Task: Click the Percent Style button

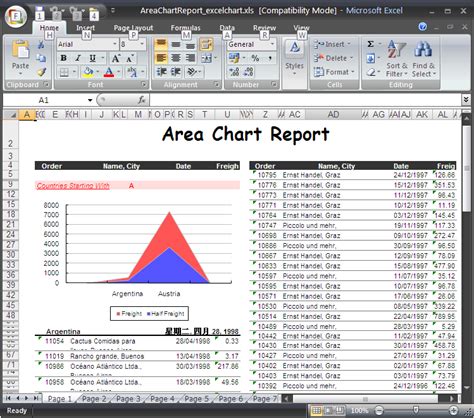Action: [255, 58]
